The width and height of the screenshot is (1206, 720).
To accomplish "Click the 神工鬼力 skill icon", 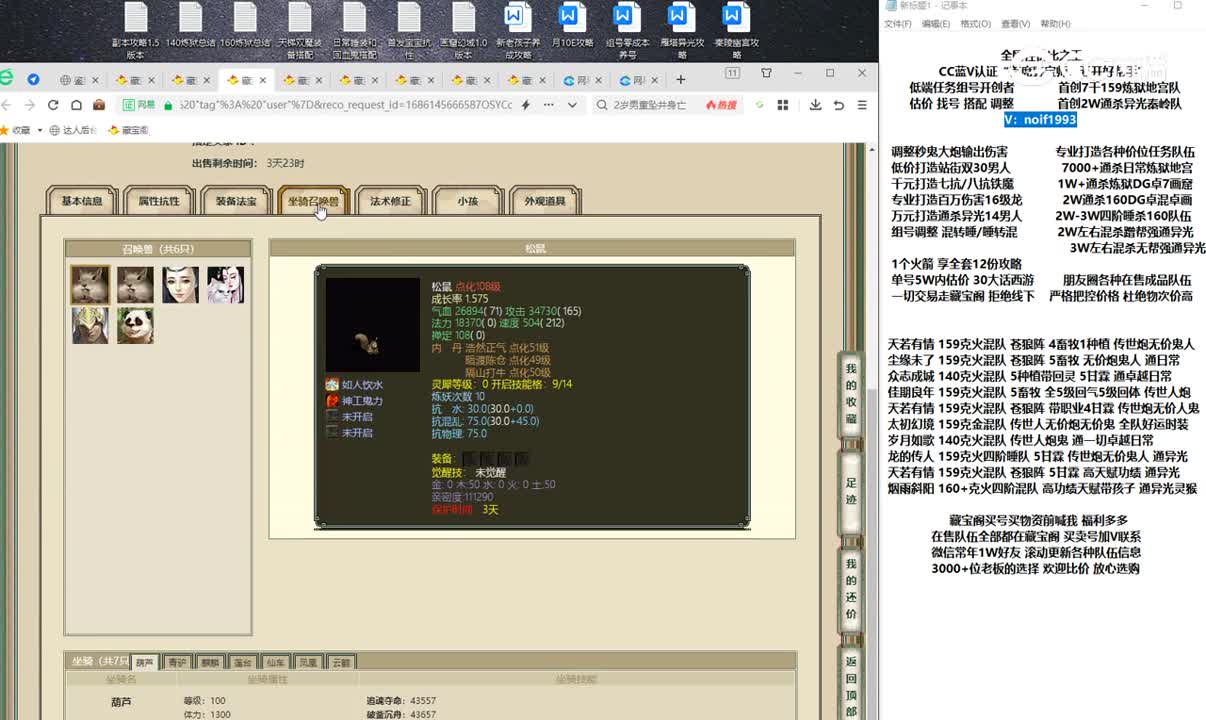I will tap(332, 401).
